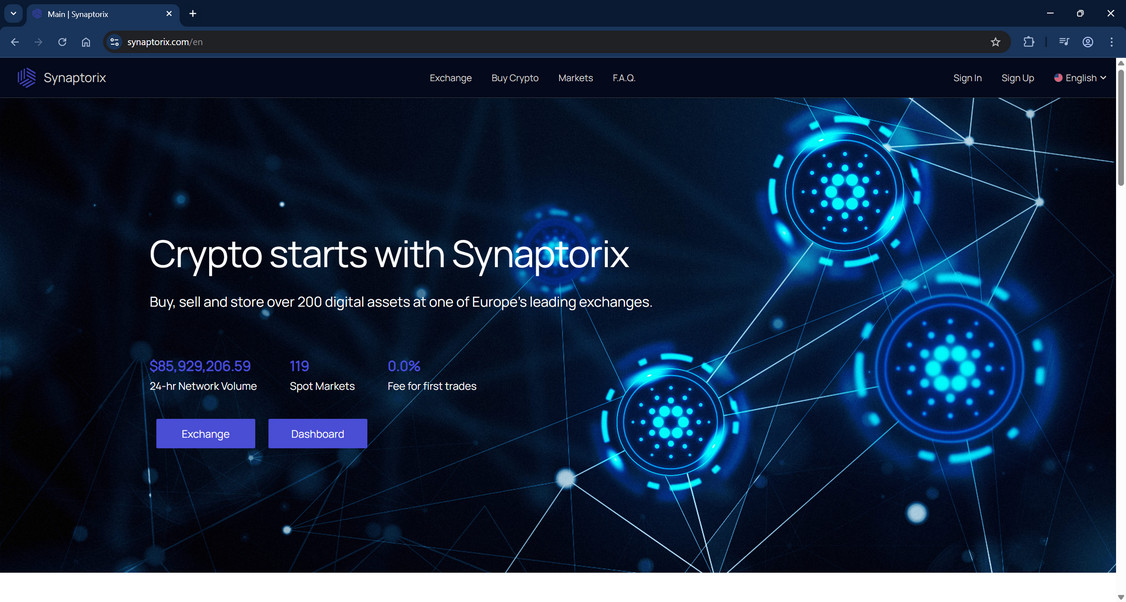1126x602 pixels.
Task: Click the Sign Up link
Action: coord(1018,78)
